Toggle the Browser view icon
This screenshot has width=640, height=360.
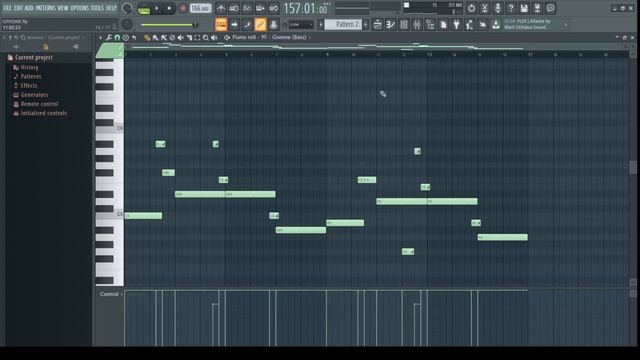(x=430, y=24)
